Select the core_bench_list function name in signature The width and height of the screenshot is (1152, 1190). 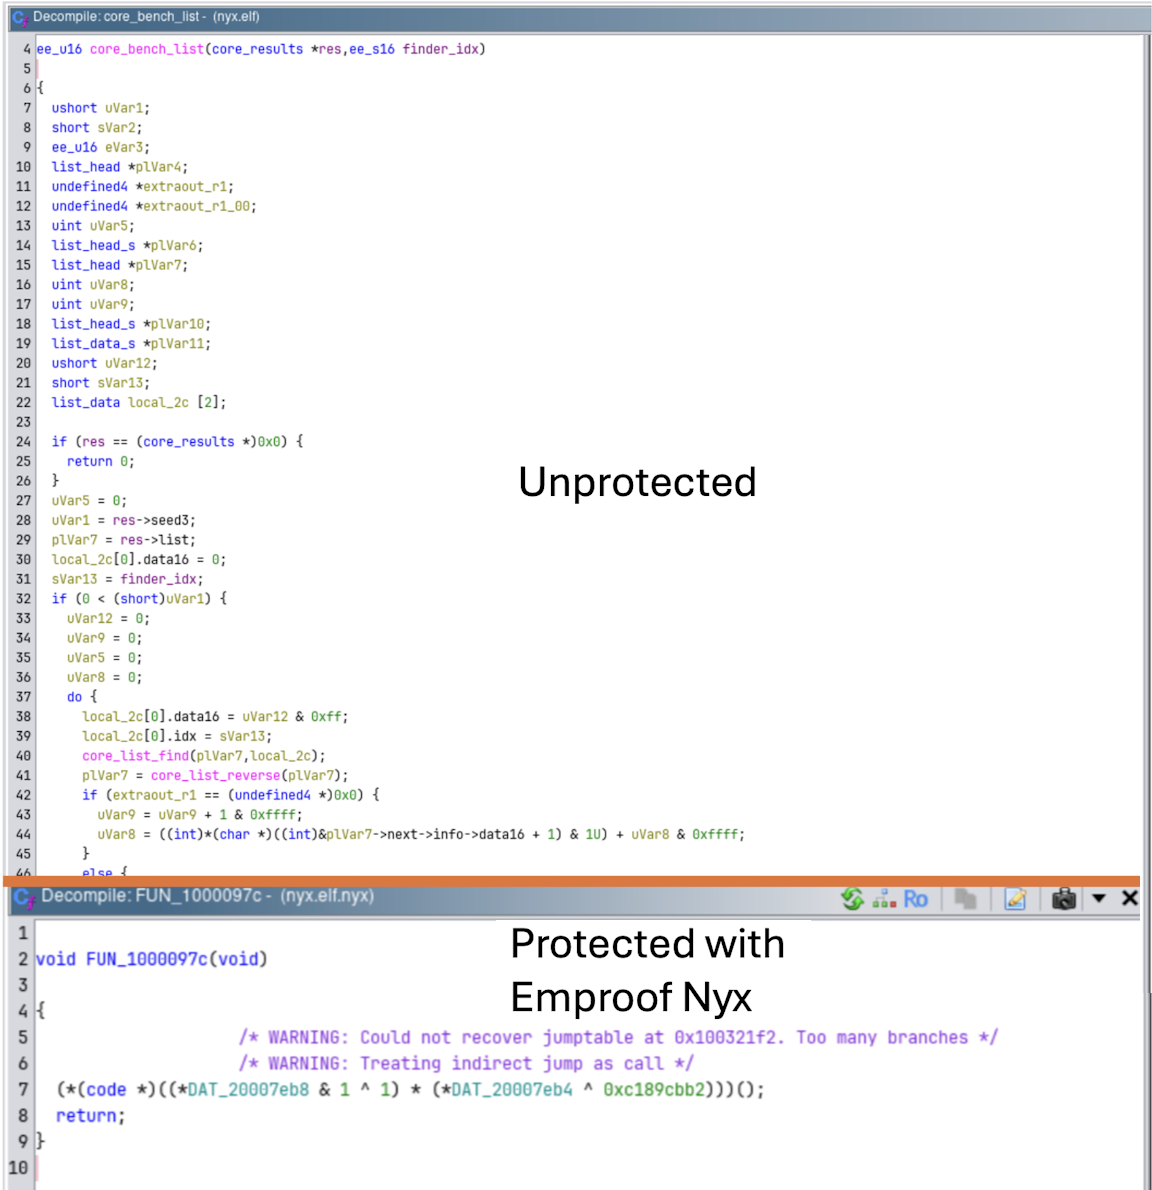[146, 49]
